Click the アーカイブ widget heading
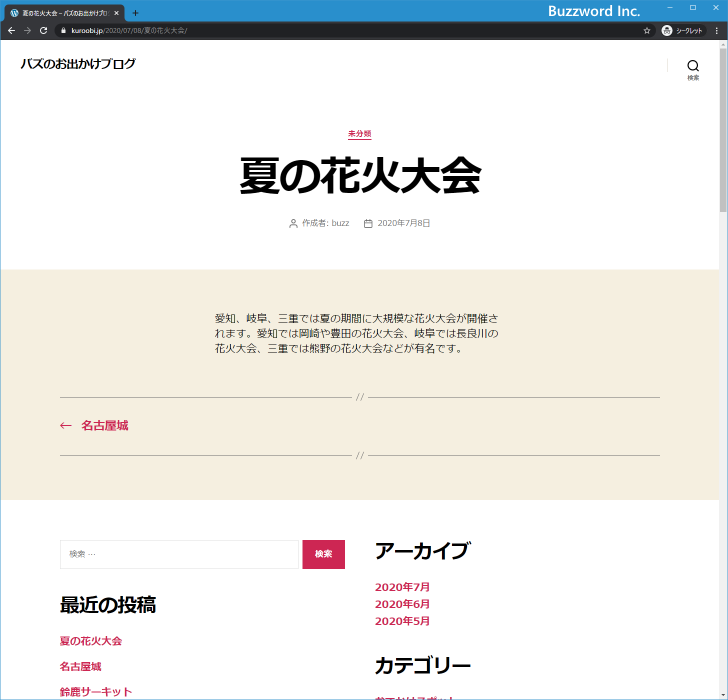728x700 pixels. pos(422,551)
